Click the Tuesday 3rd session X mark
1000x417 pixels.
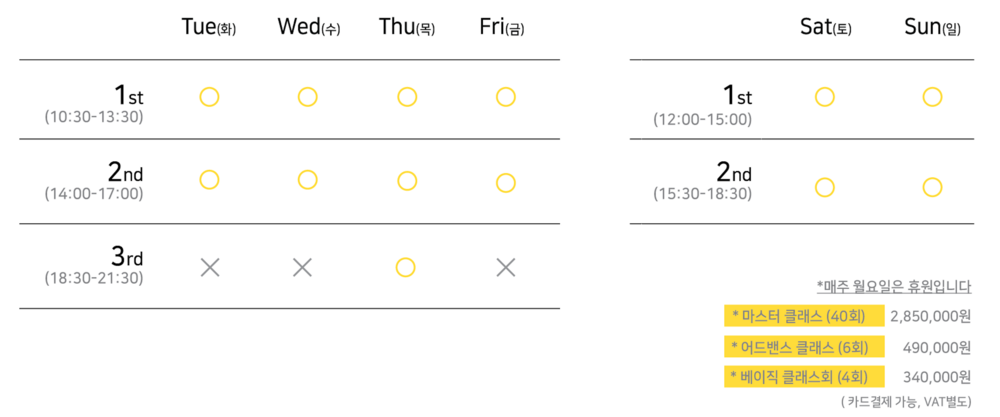[x=209, y=267]
